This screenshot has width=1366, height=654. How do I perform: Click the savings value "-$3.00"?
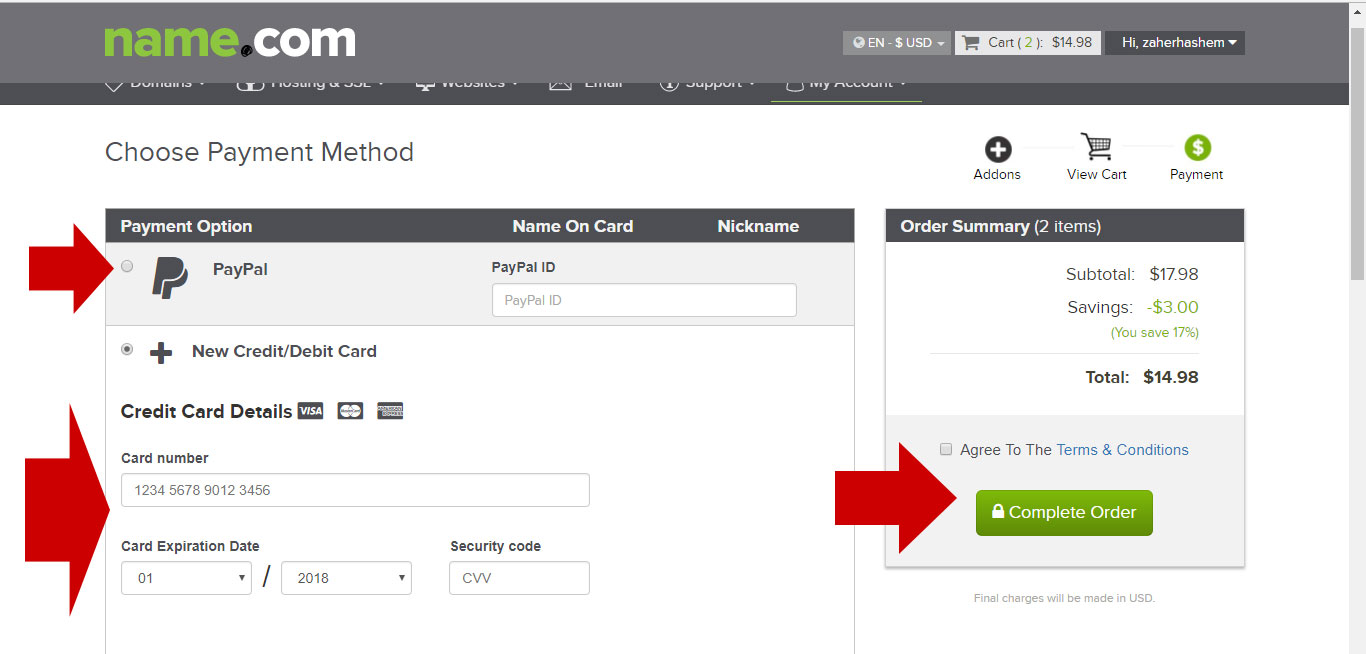pos(1173,307)
